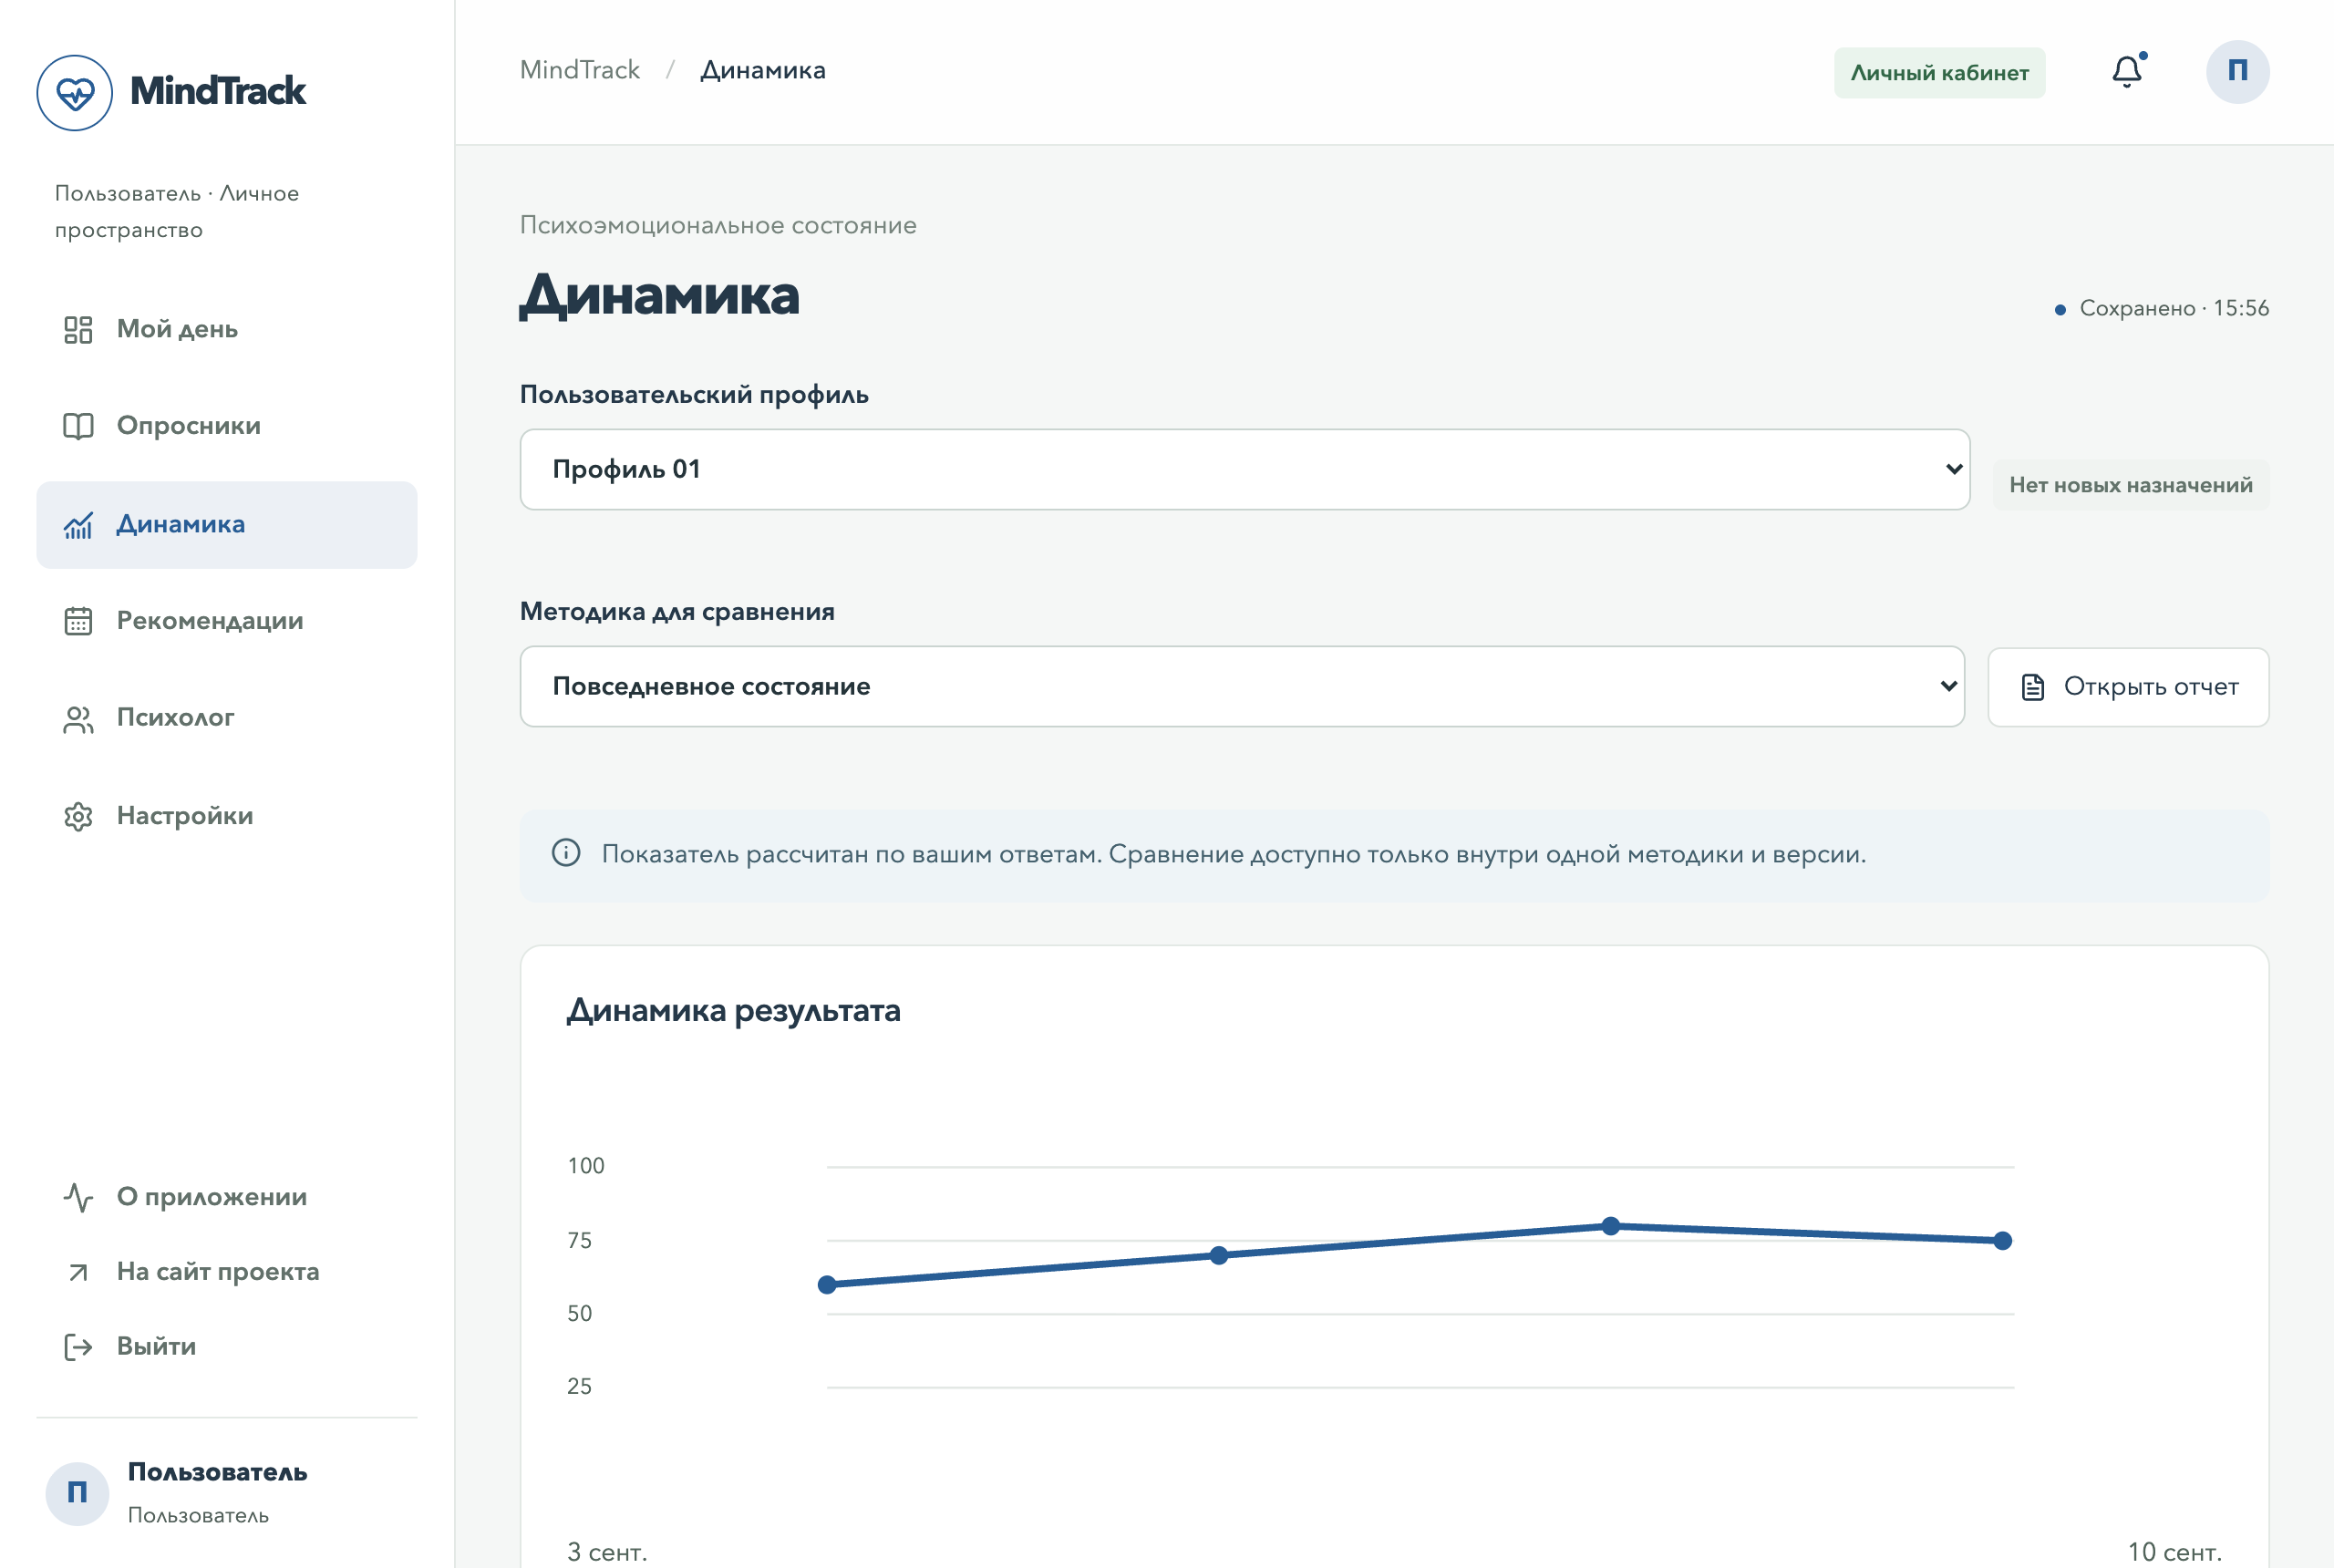Click the document icon on Открыть отчет
The height and width of the screenshot is (1568, 2334).
pos(2032,687)
